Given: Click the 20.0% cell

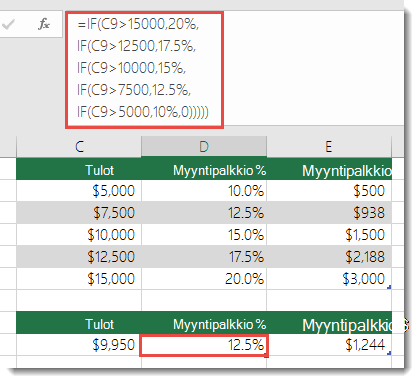Looking at the screenshot, I should [204, 279].
